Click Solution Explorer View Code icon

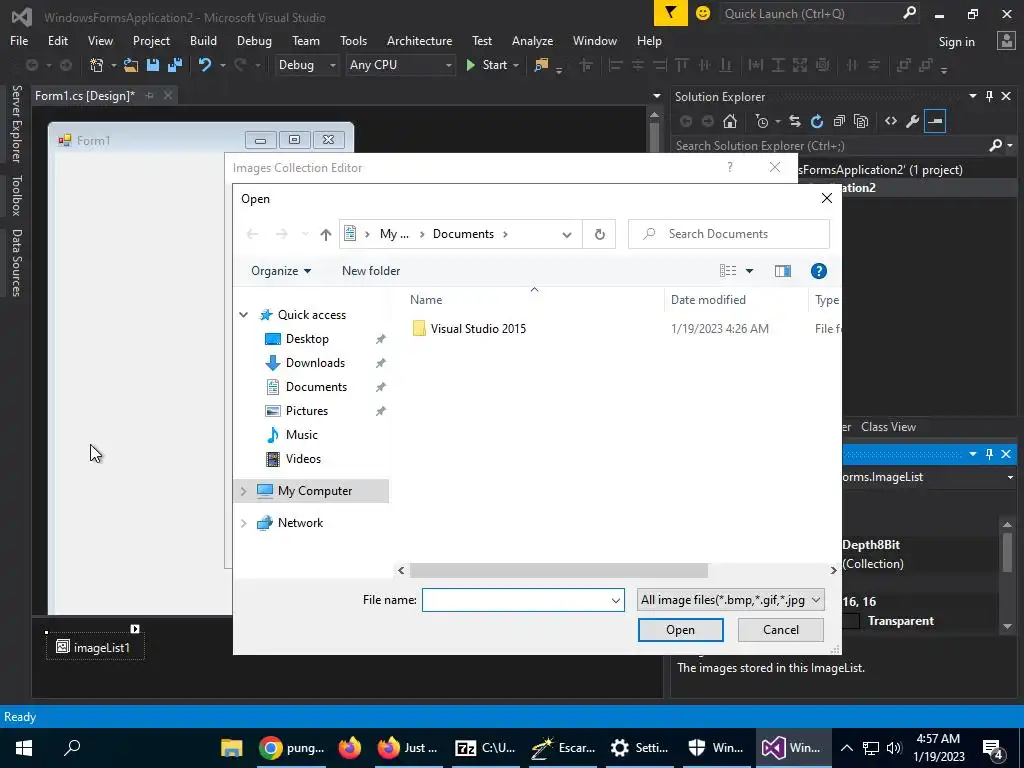pyautogui.click(x=891, y=121)
